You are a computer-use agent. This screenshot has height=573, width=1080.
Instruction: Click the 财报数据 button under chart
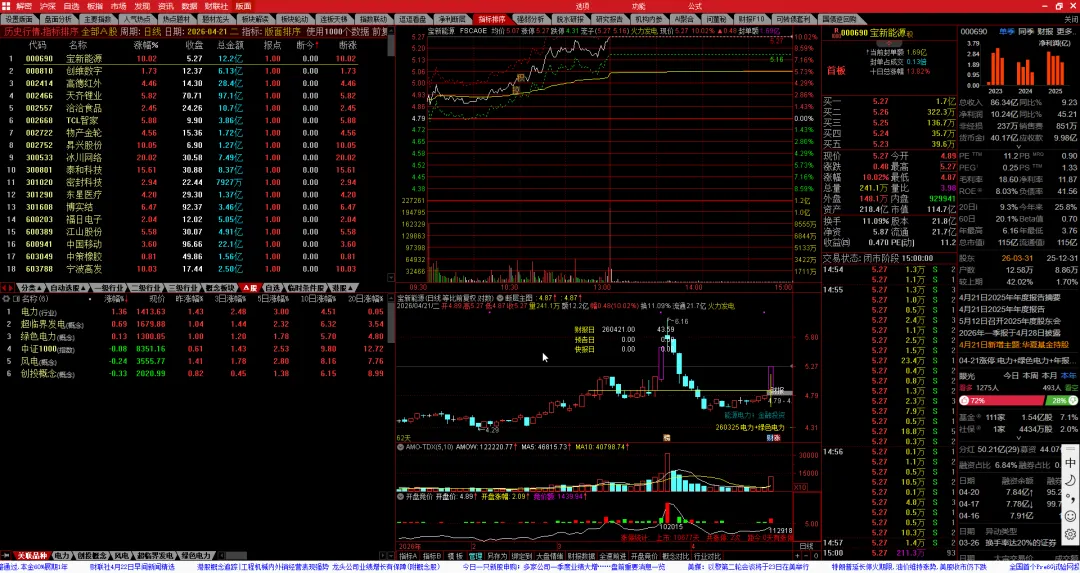click(x=581, y=556)
